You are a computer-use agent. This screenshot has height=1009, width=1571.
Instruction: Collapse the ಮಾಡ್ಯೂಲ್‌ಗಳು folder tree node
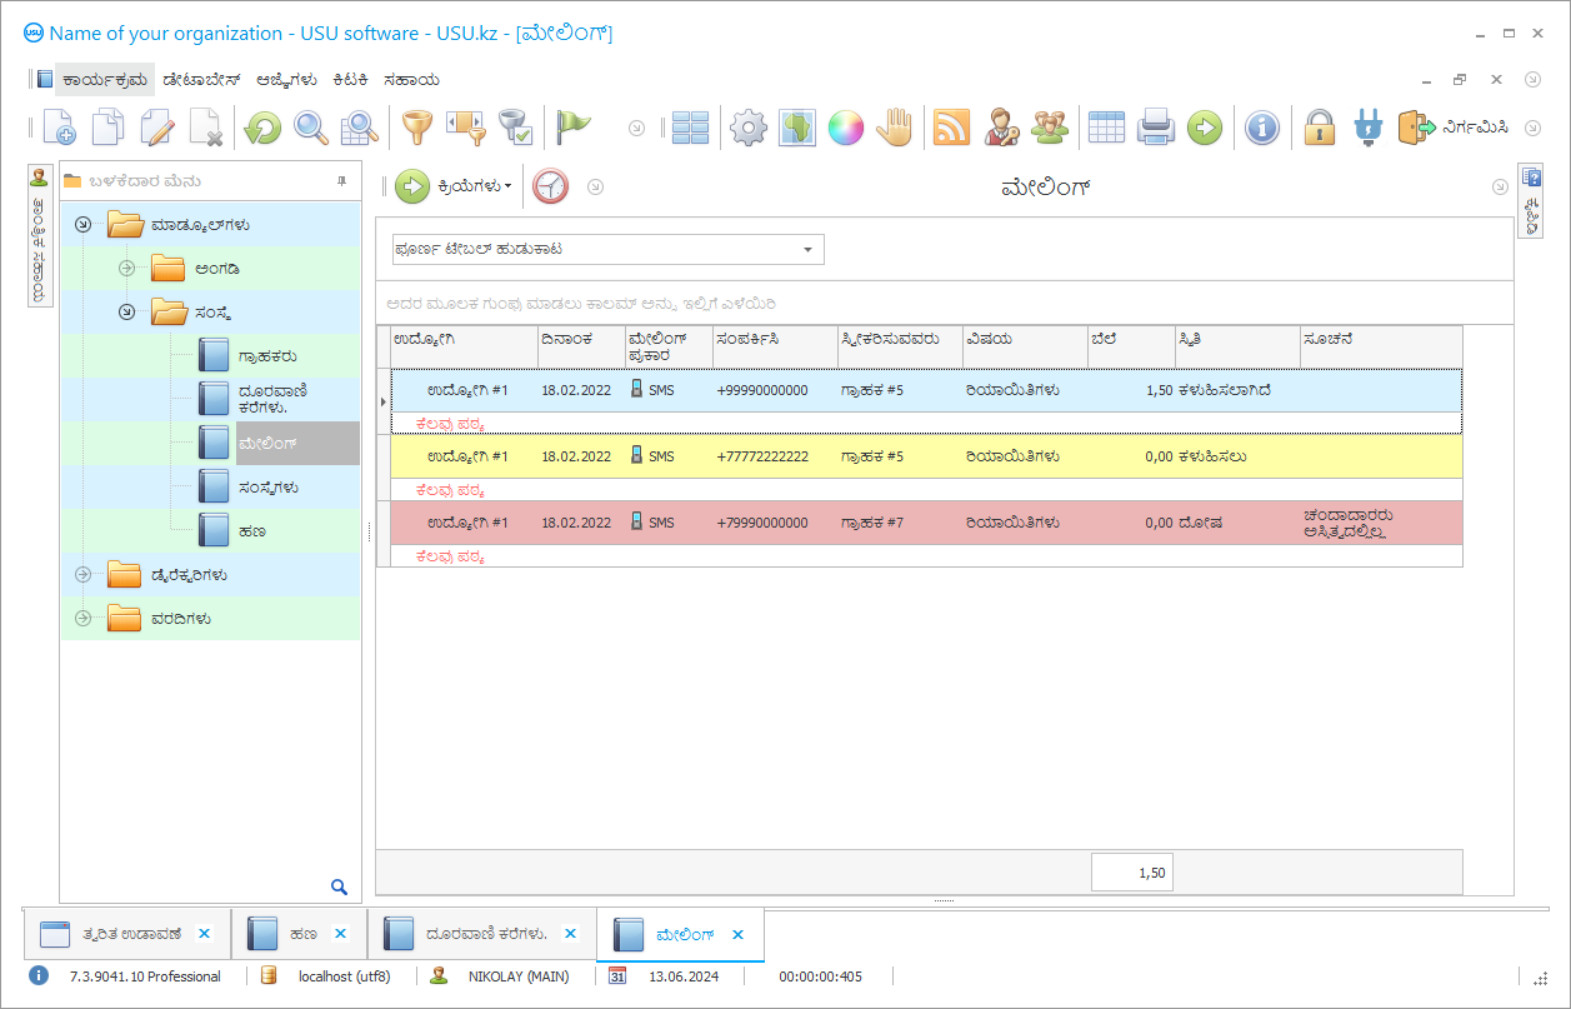click(x=84, y=225)
